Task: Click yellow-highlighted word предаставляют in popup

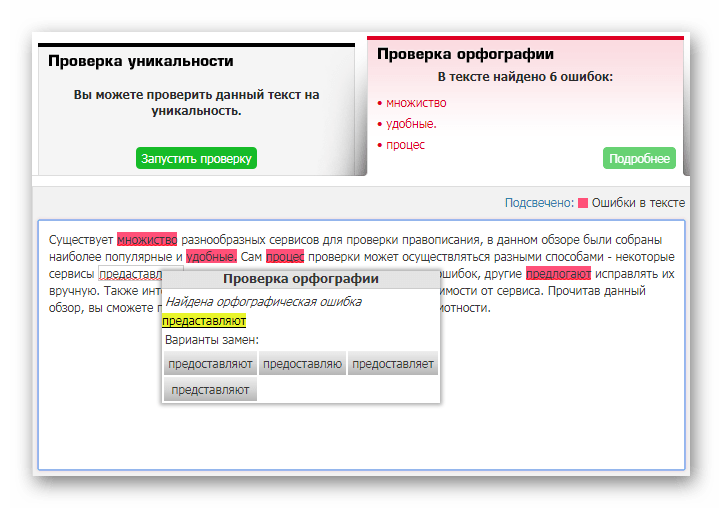Action: pyautogui.click(x=204, y=321)
